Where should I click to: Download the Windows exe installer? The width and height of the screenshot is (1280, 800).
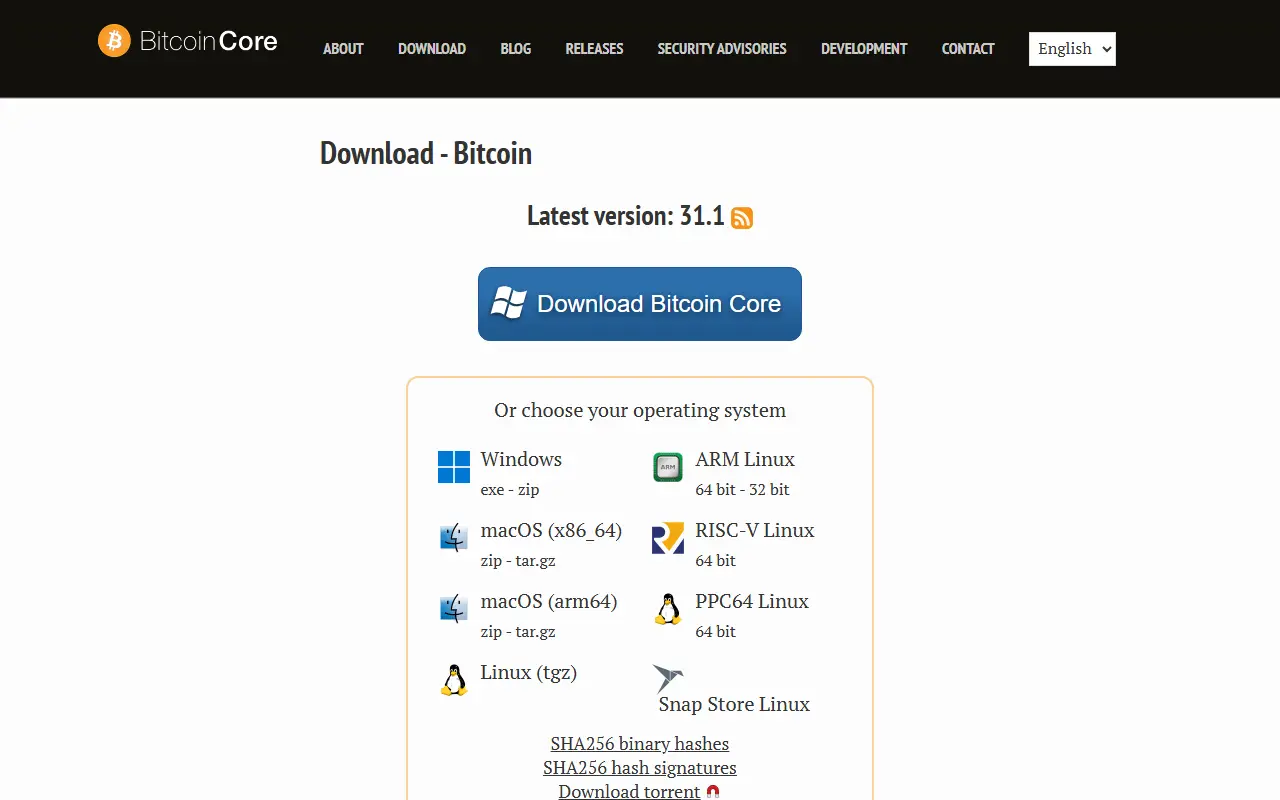[x=492, y=490]
